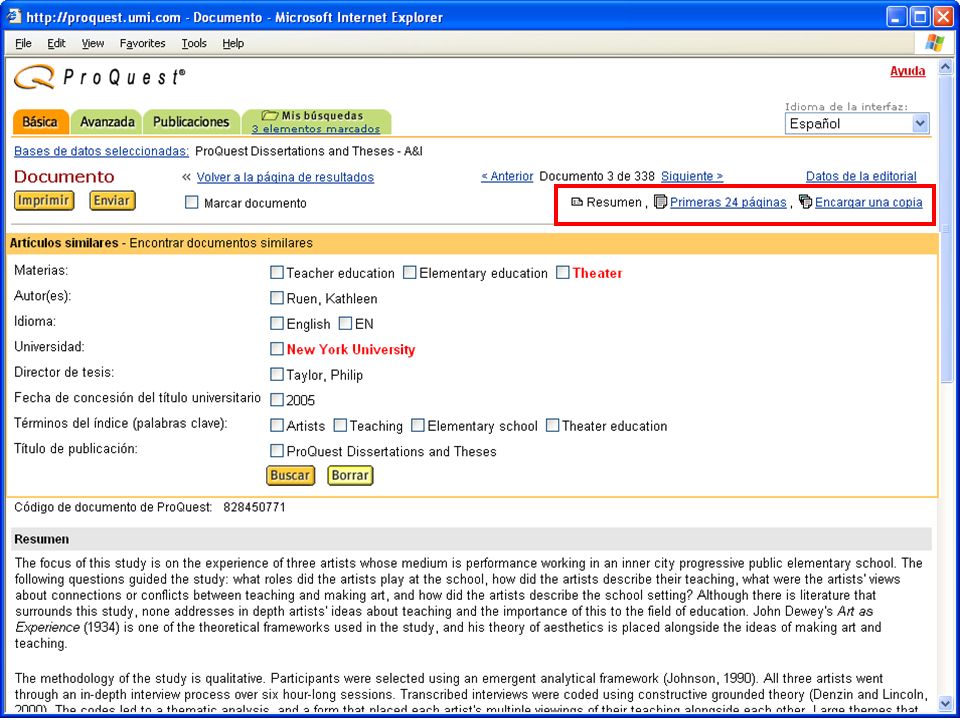This screenshot has height=720, width=960.
Task: Click the Resumen section heading
Action: point(42,539)
